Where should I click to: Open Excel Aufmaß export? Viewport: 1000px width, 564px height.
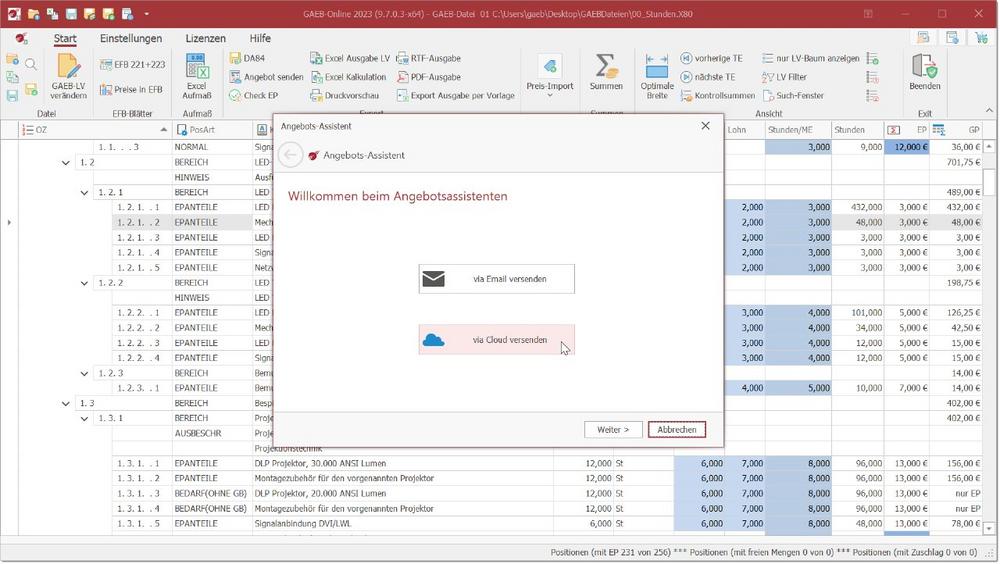pos(196,74)
